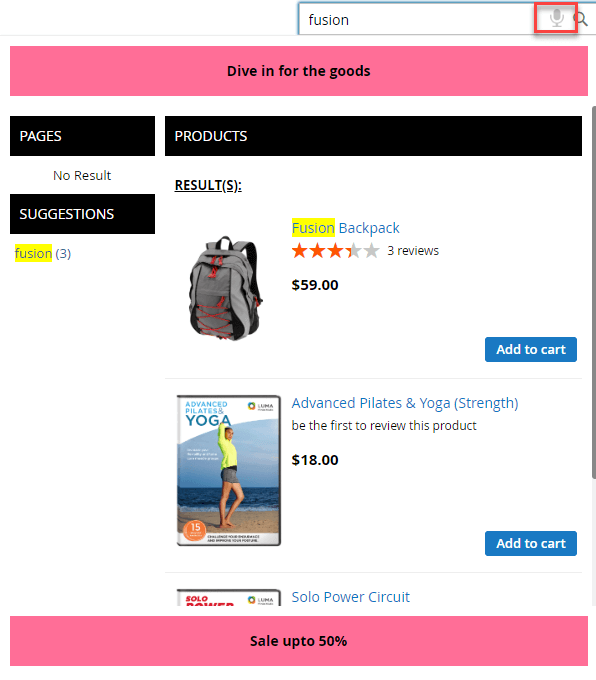Screen dimensions: 596x680
Task: Open the Solo Power Circuit product link
Action: click(x=350, y=597)
